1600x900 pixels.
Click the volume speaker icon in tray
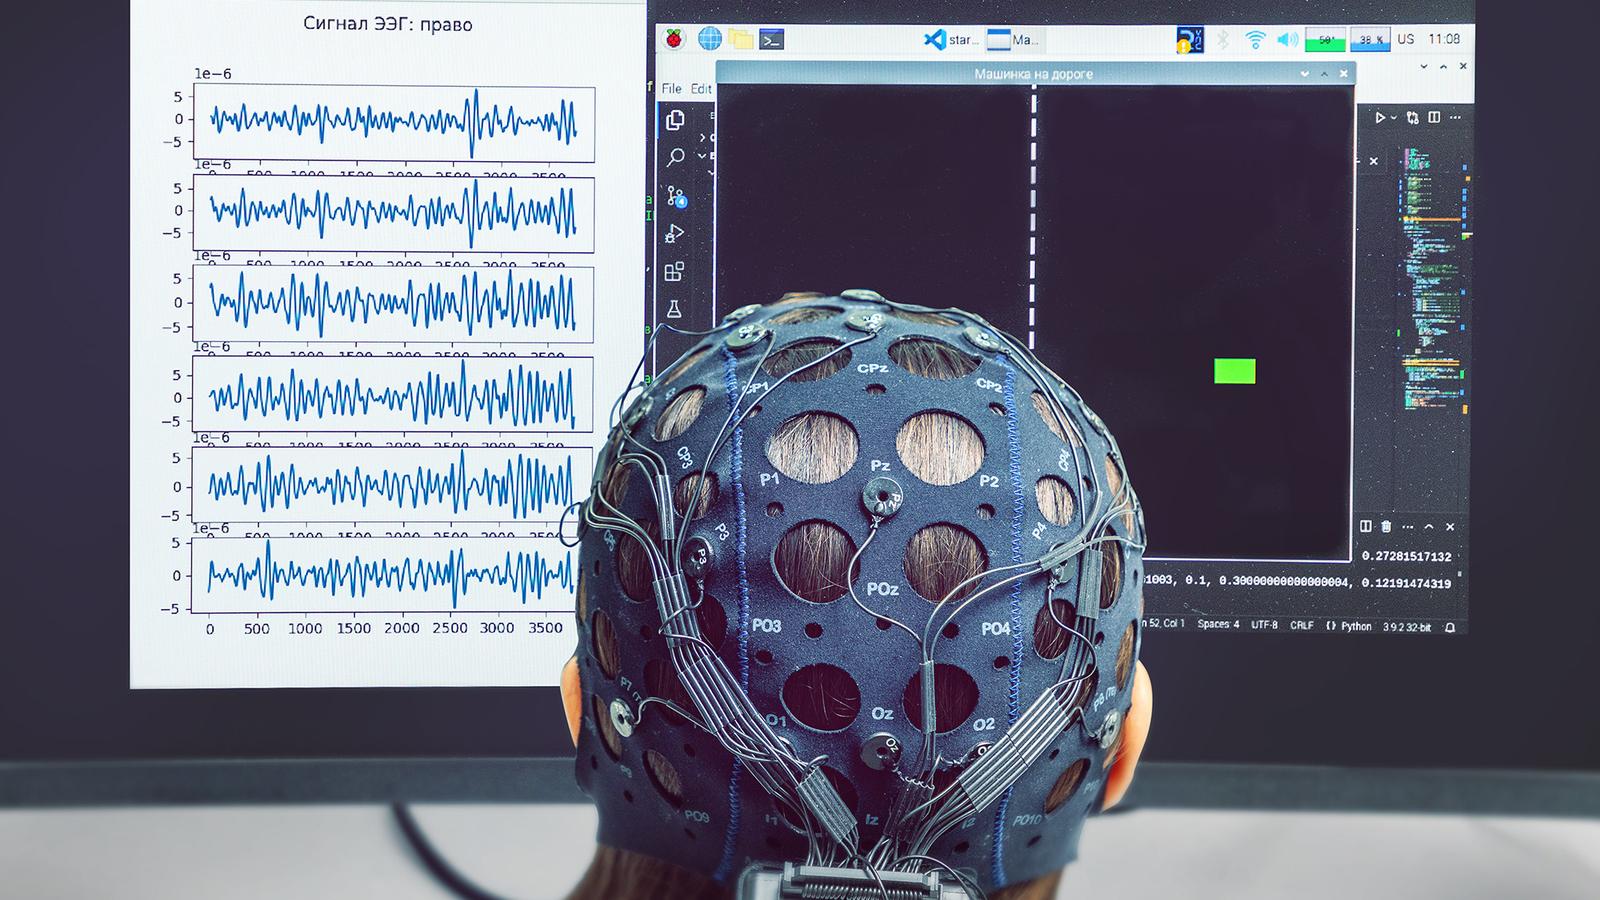[1287, 40]
